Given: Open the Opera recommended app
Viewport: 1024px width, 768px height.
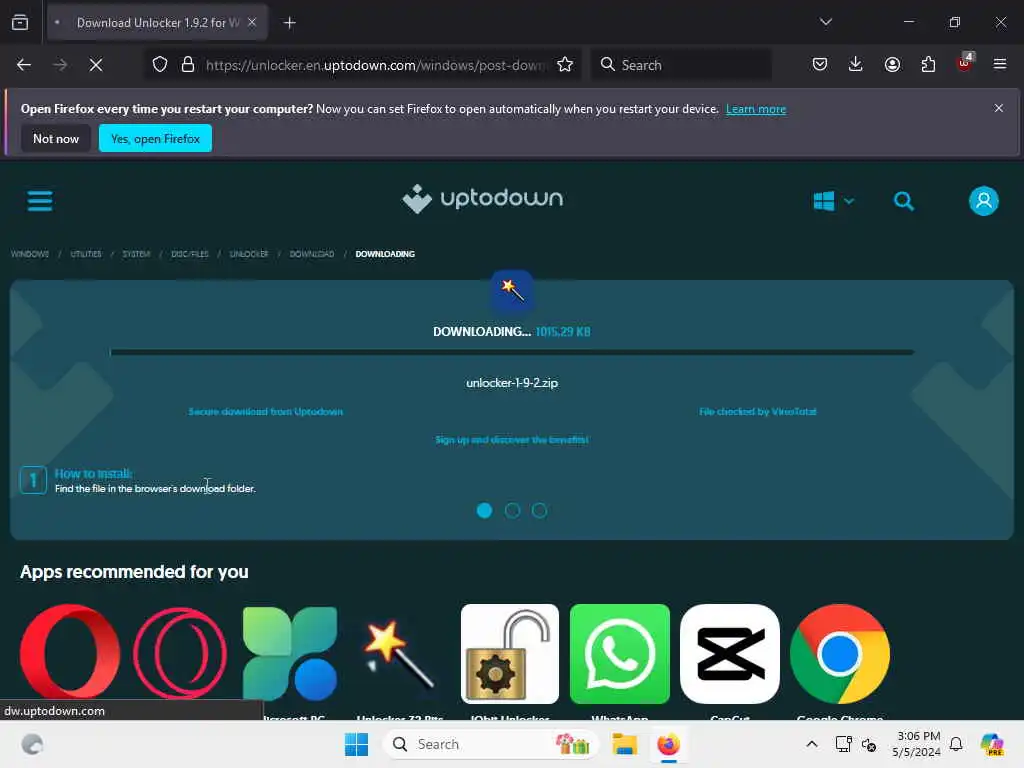Looking at the screenshot, I should click(70, 652).
